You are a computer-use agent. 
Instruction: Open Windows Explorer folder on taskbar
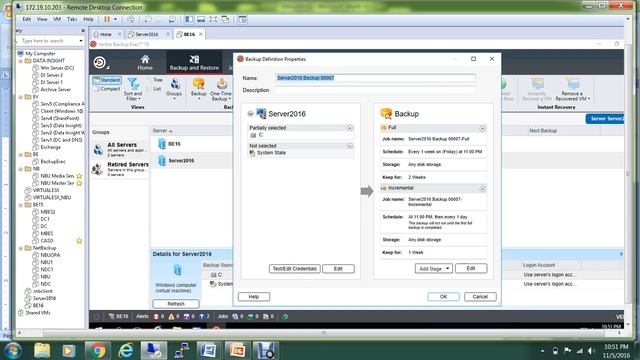[x=42, y=350]
